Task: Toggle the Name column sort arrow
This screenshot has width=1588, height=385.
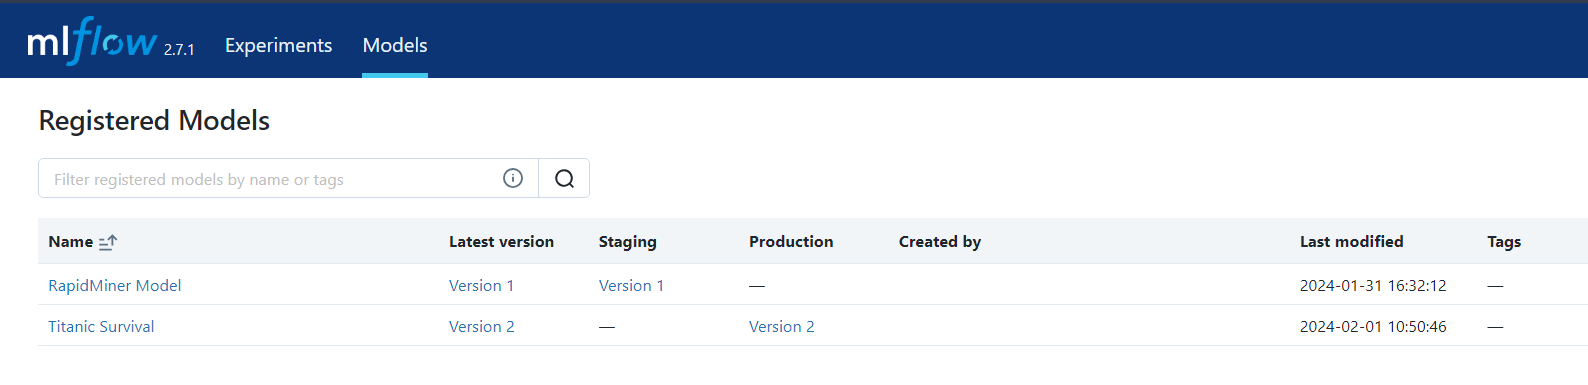Action: [x=108, y=242]
